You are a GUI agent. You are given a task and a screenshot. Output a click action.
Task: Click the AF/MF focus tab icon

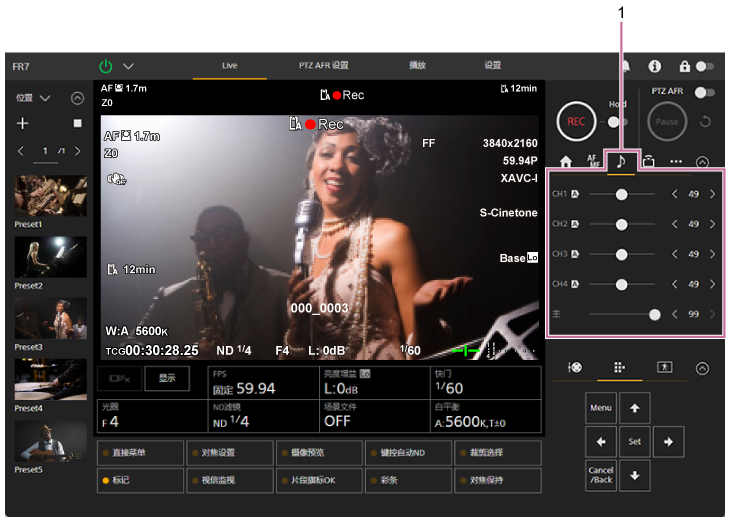pyautogui.click(x=593, y=161)
